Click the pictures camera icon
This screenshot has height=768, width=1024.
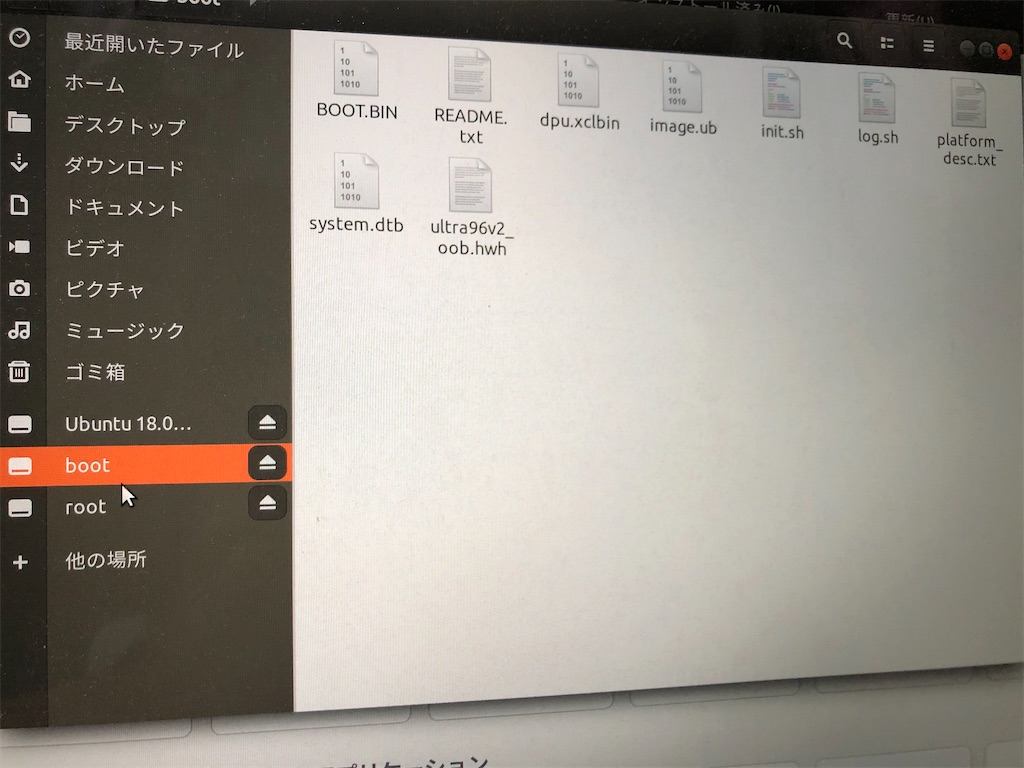20,288
